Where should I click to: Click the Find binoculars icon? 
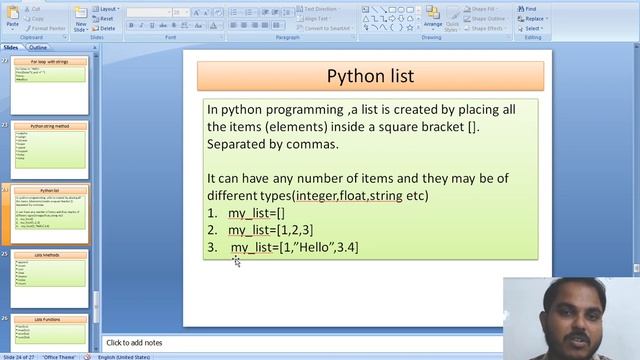pos(521,9)
